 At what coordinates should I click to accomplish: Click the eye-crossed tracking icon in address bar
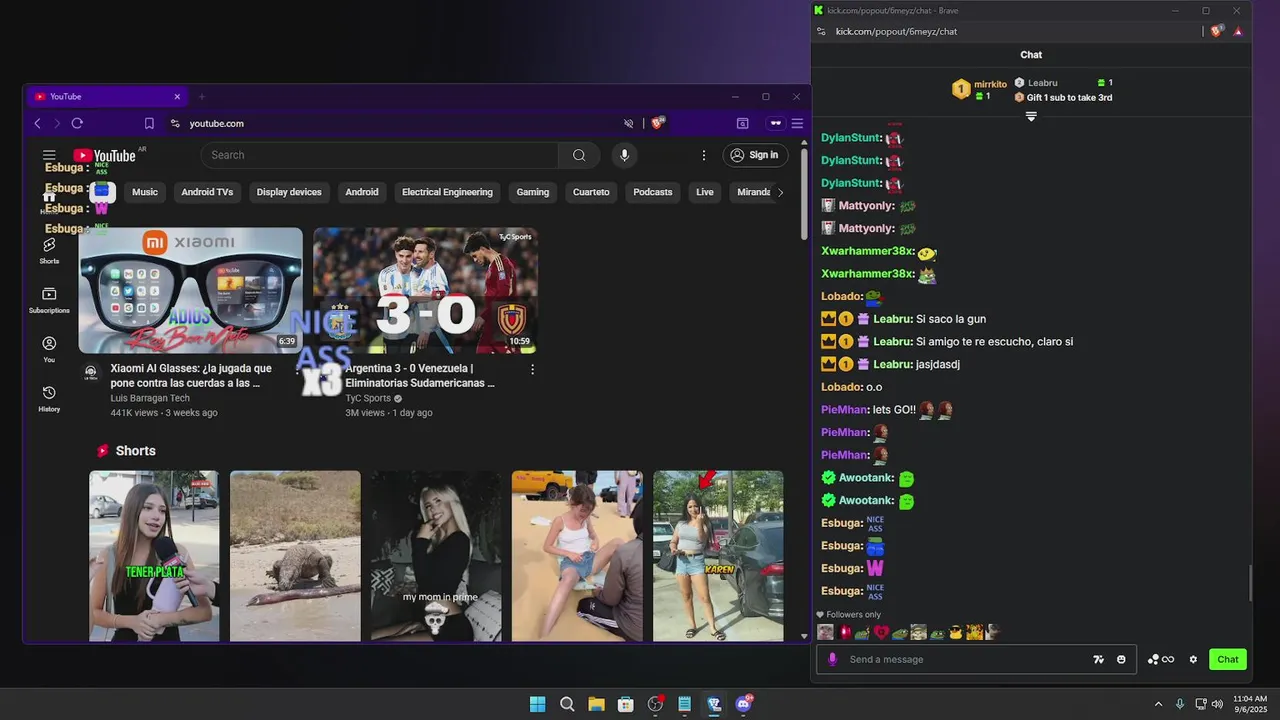[x=629, y=124]
